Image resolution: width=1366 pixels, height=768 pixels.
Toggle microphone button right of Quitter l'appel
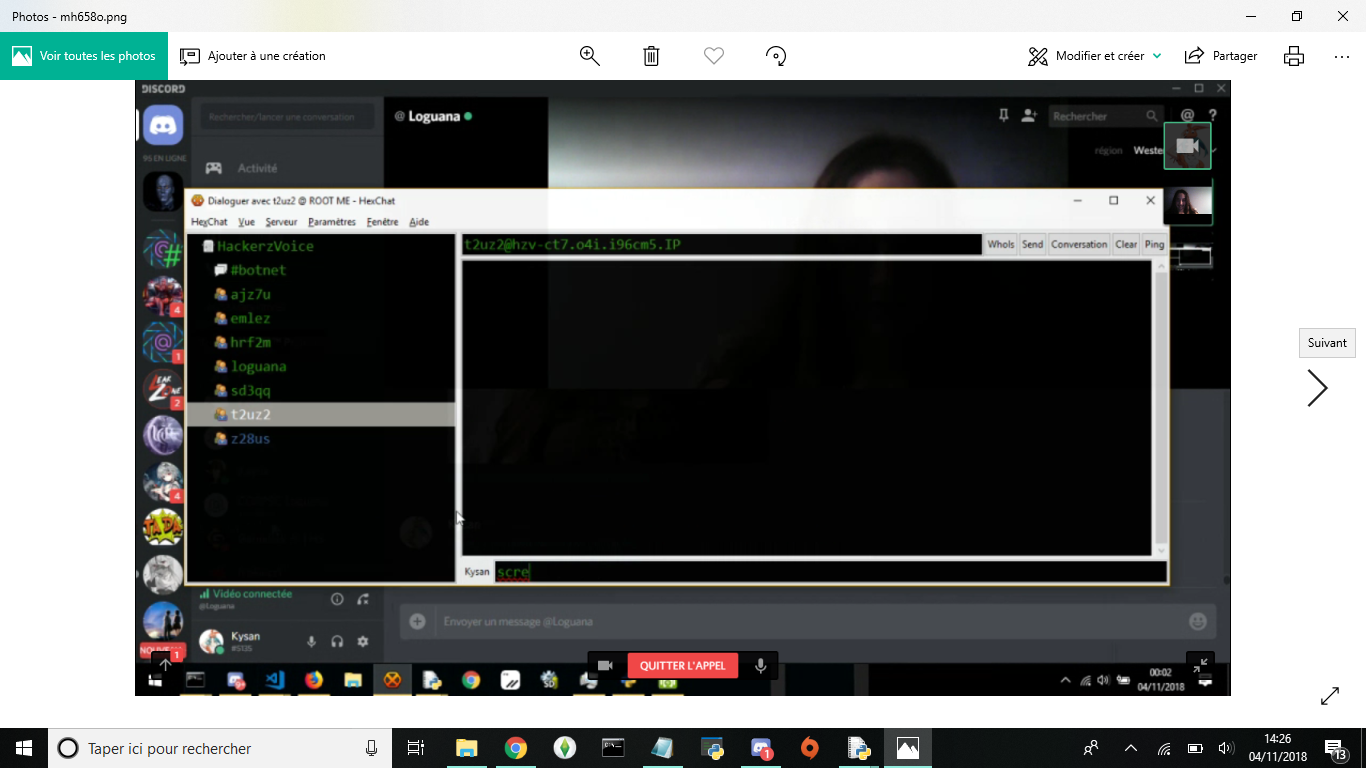click(x=761, y=665)
